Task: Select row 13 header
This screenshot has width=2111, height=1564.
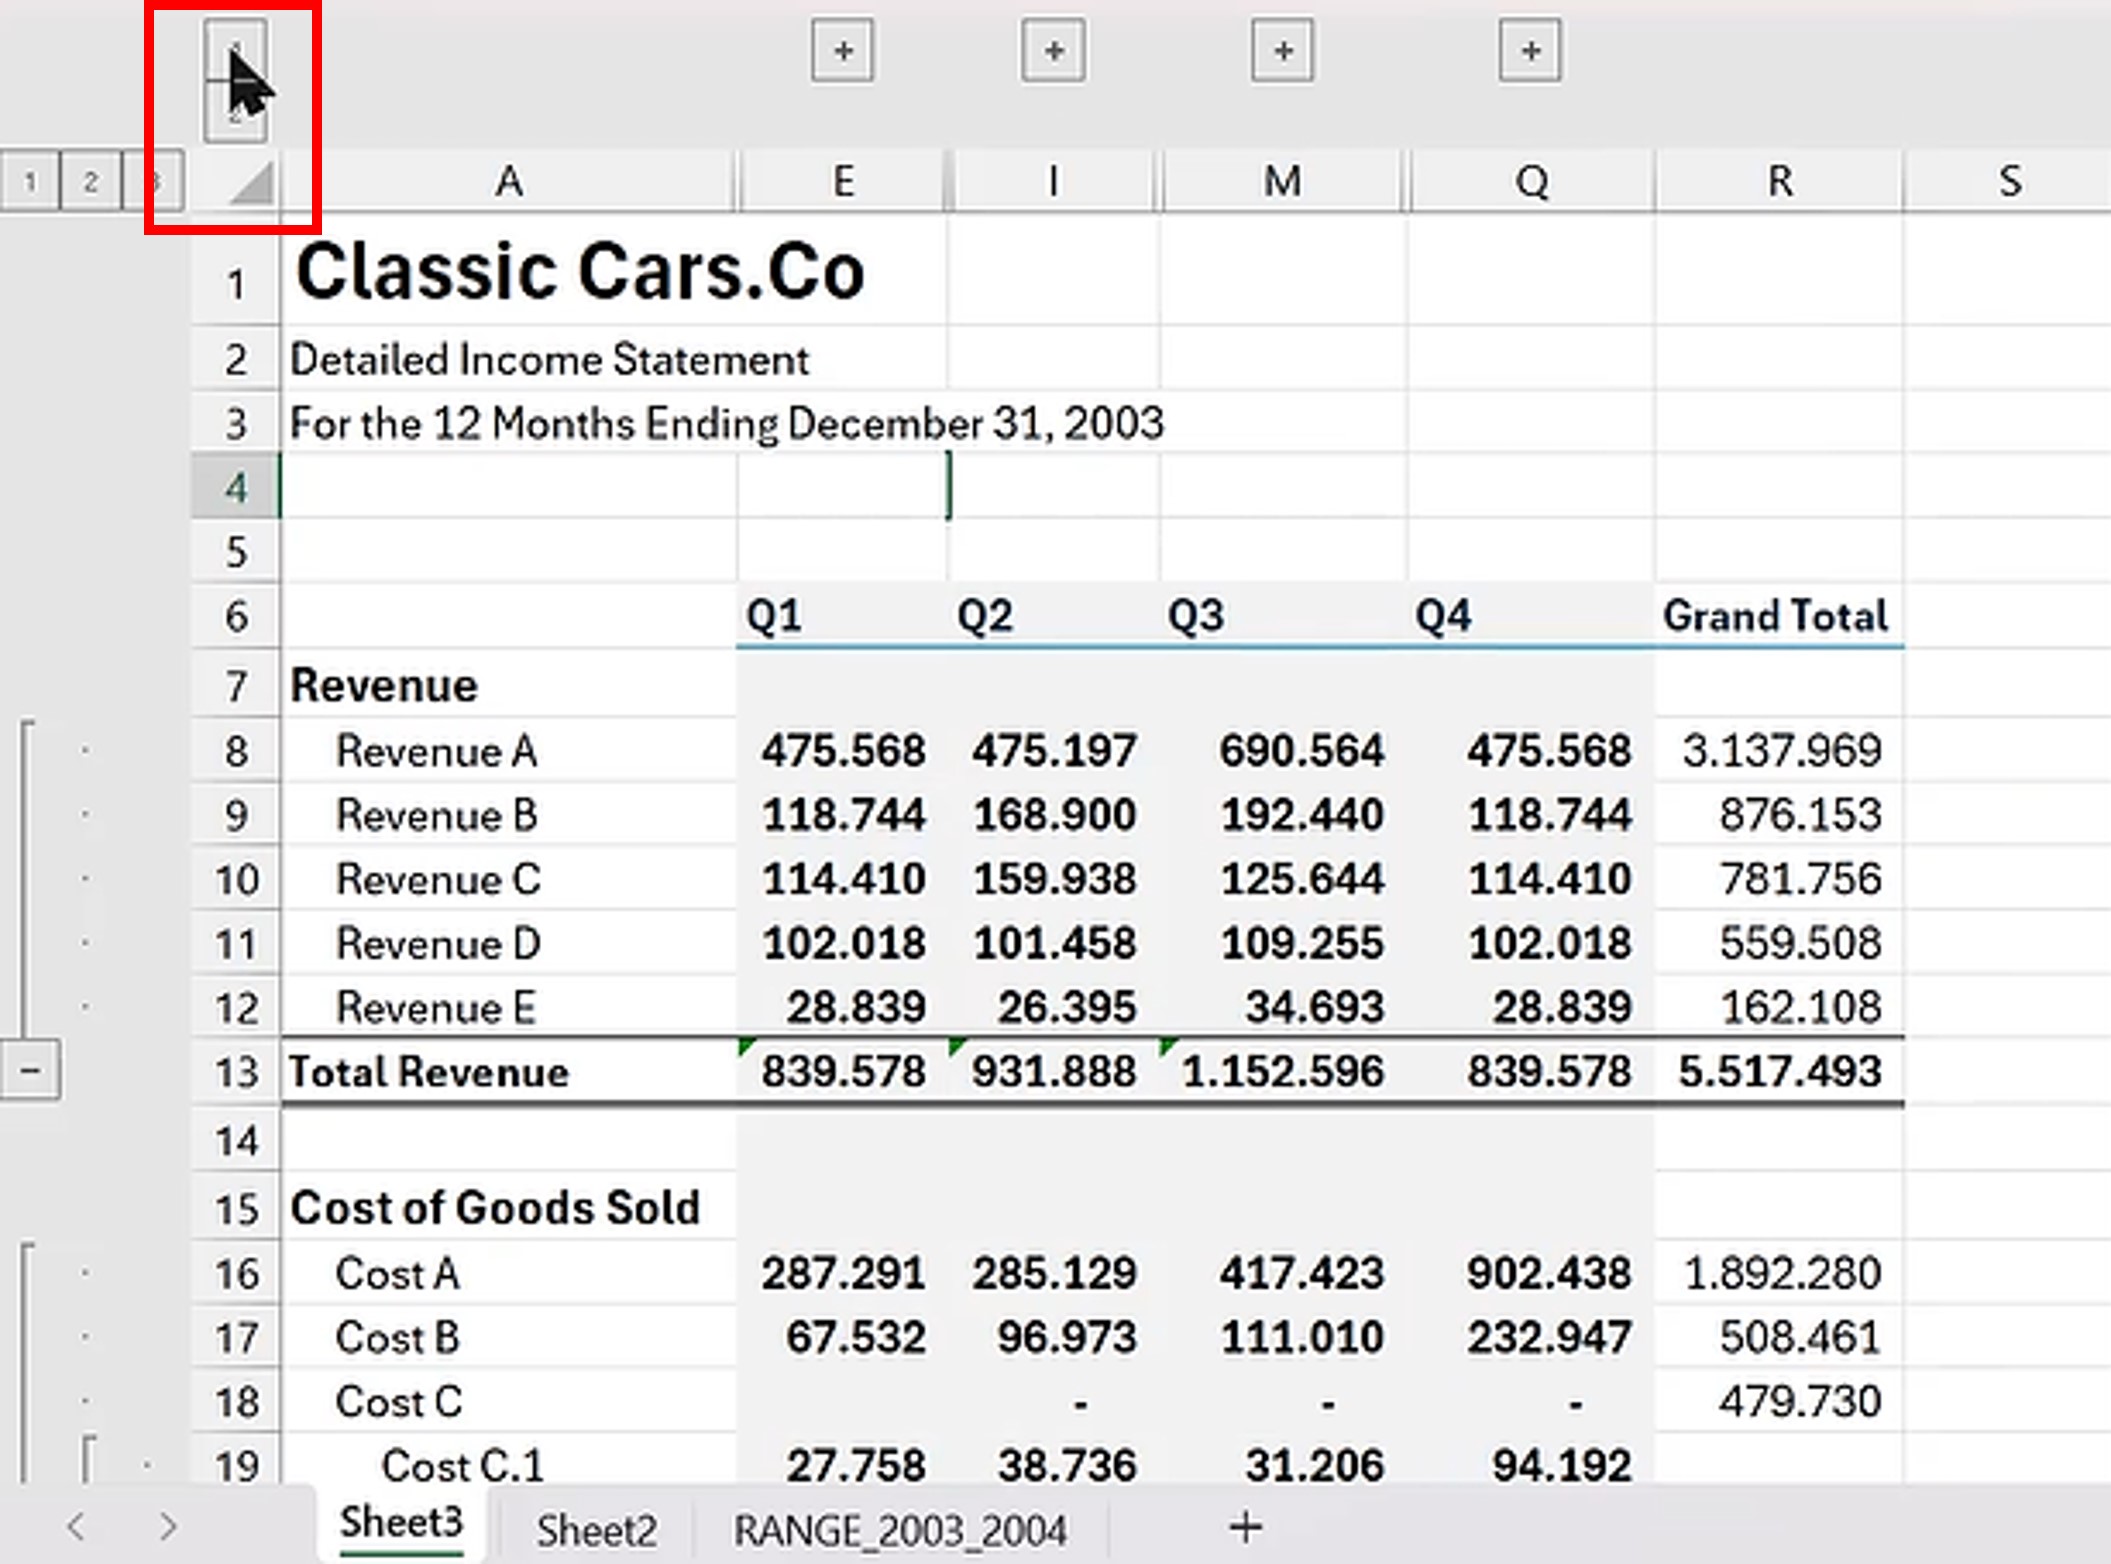Action: pyautogui.click(x=236, y=1072)
